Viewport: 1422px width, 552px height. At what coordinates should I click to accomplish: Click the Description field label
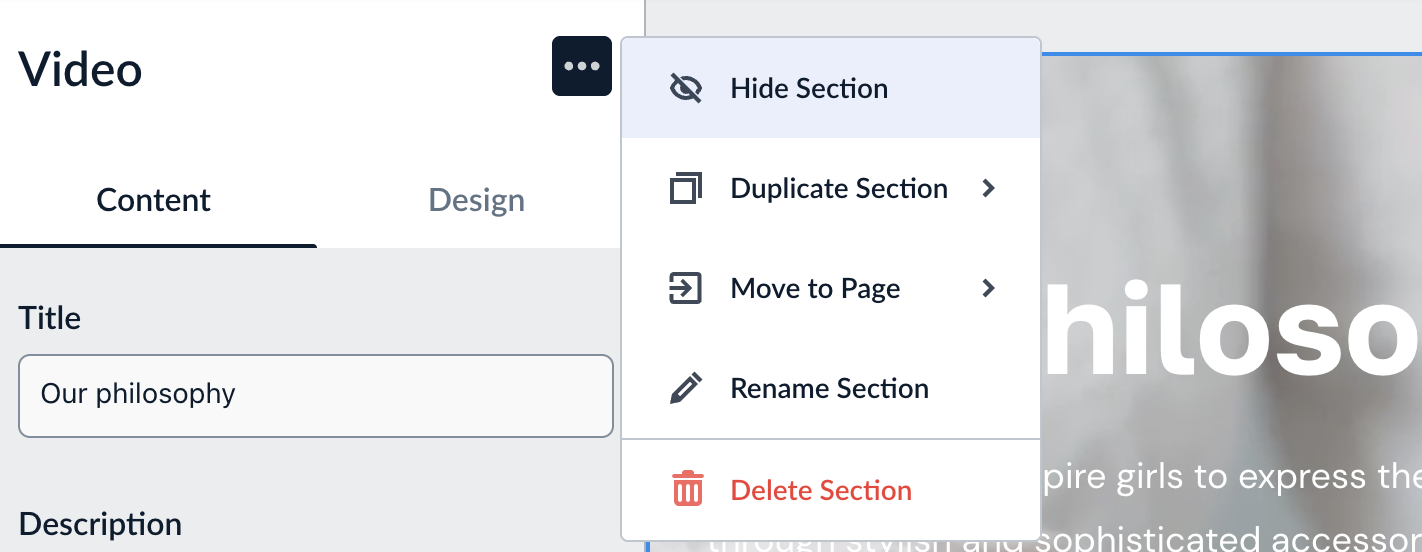click(x=100, y=524)
